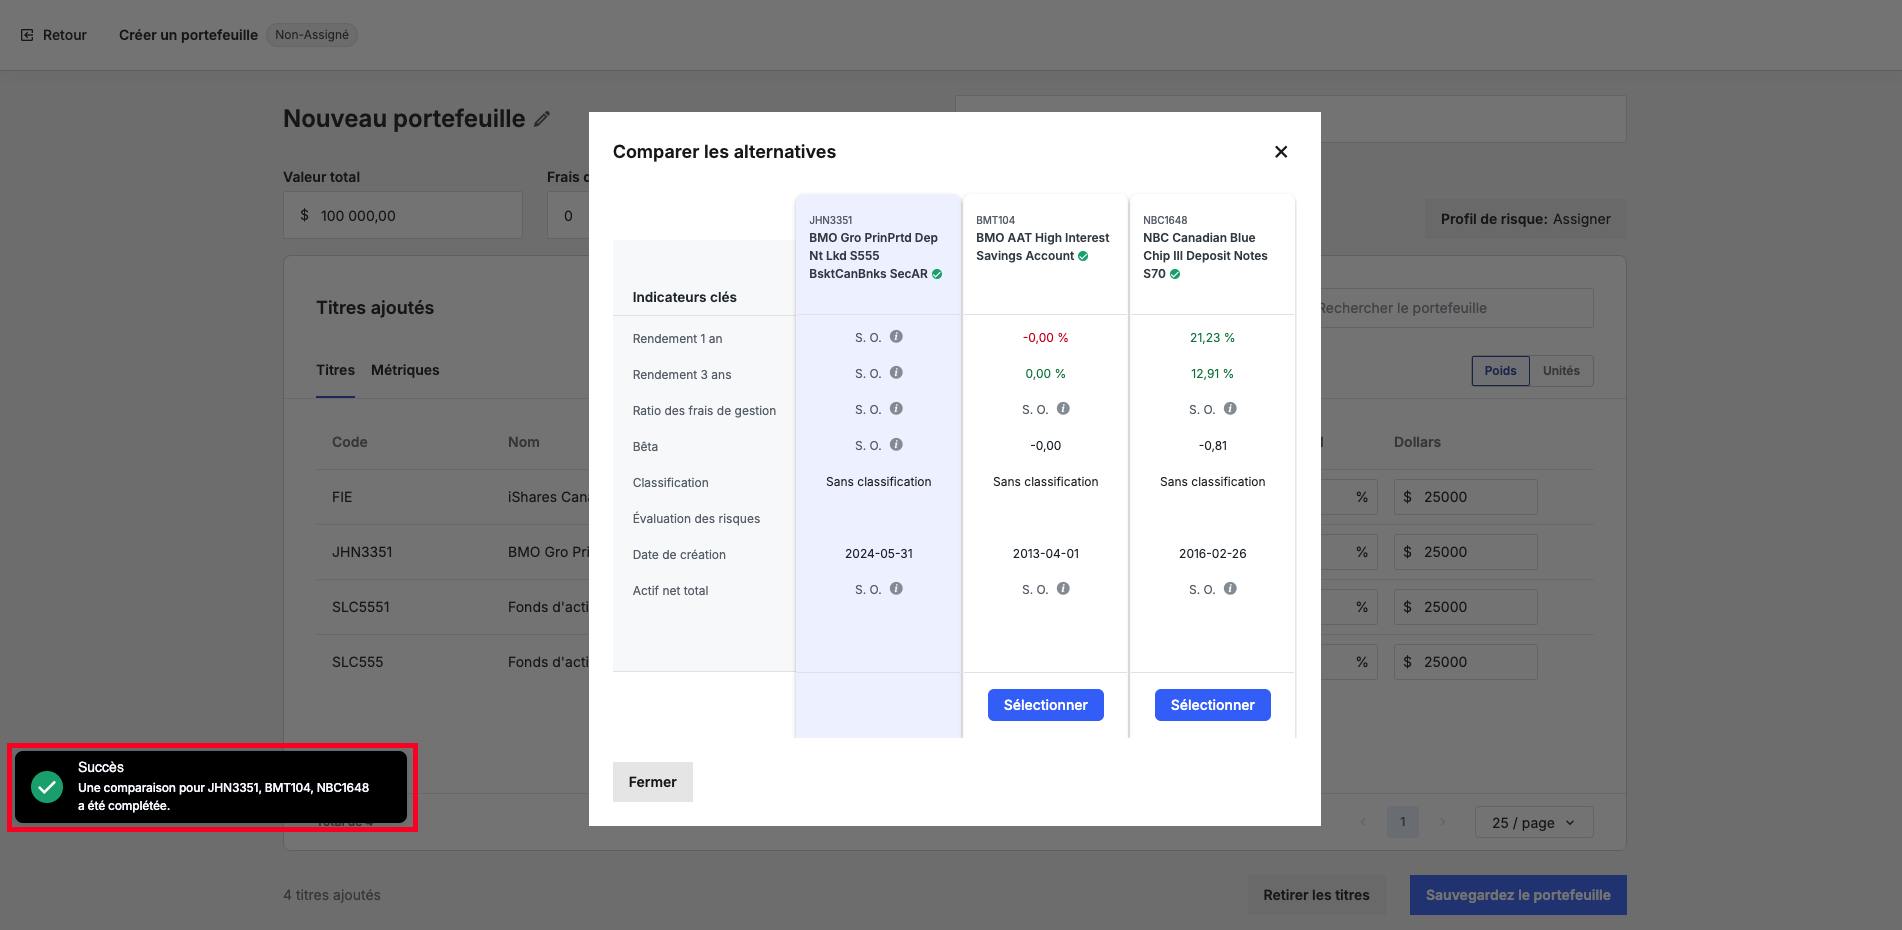Go to page 1 in pagination
This screenshot has height=930, width=1902.
click(x=1402, y=822)
